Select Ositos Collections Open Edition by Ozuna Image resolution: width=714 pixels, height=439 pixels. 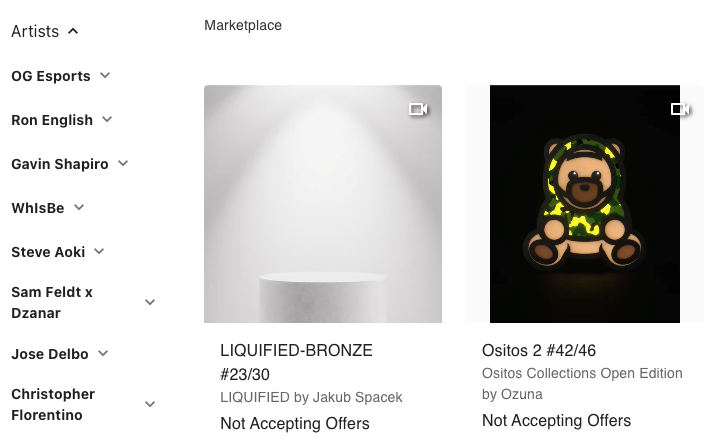pyautogui.click(x=582, y=383)
